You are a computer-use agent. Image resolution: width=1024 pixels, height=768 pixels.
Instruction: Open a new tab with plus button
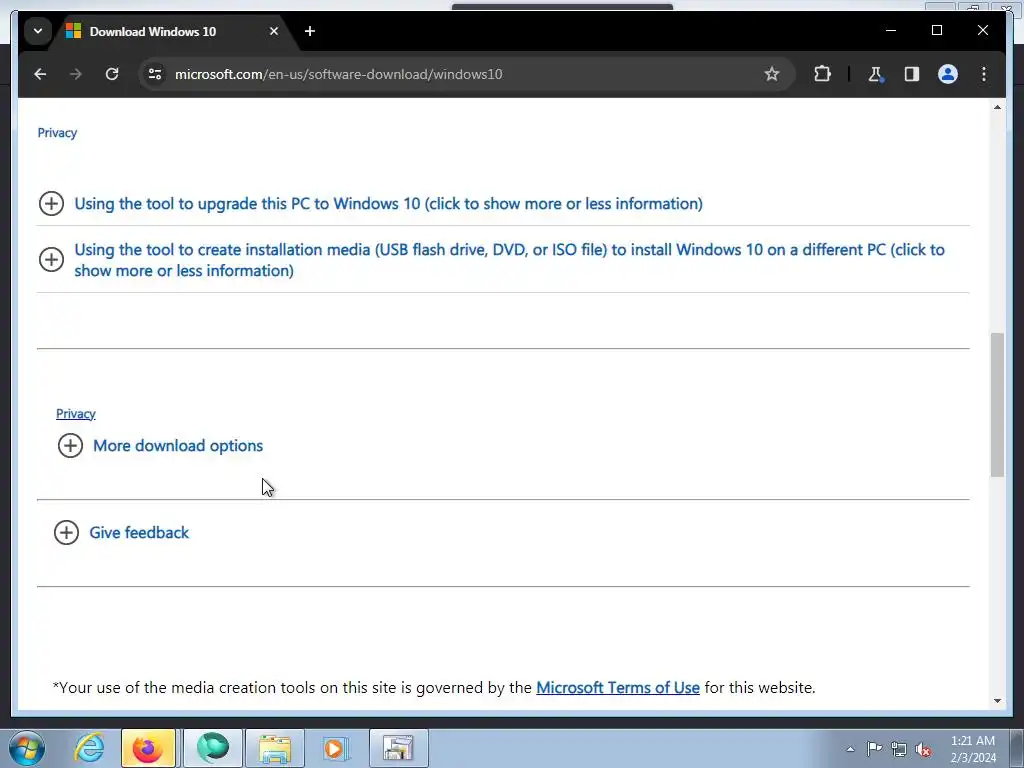tap(310, 31)
